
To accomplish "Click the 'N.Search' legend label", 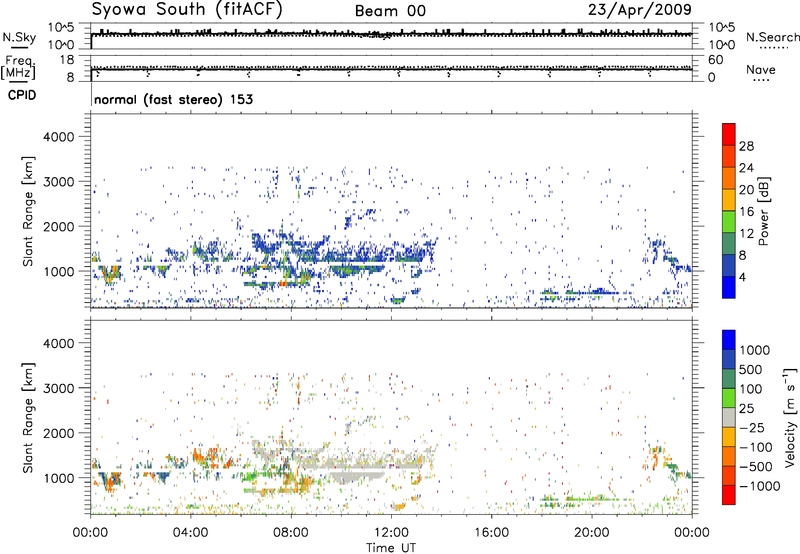I will (x=772, y=37).
